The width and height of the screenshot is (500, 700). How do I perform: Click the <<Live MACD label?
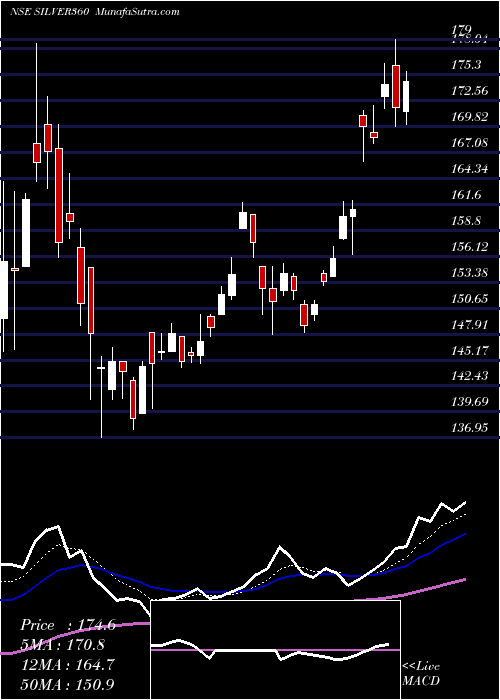(x=421, y=673)
